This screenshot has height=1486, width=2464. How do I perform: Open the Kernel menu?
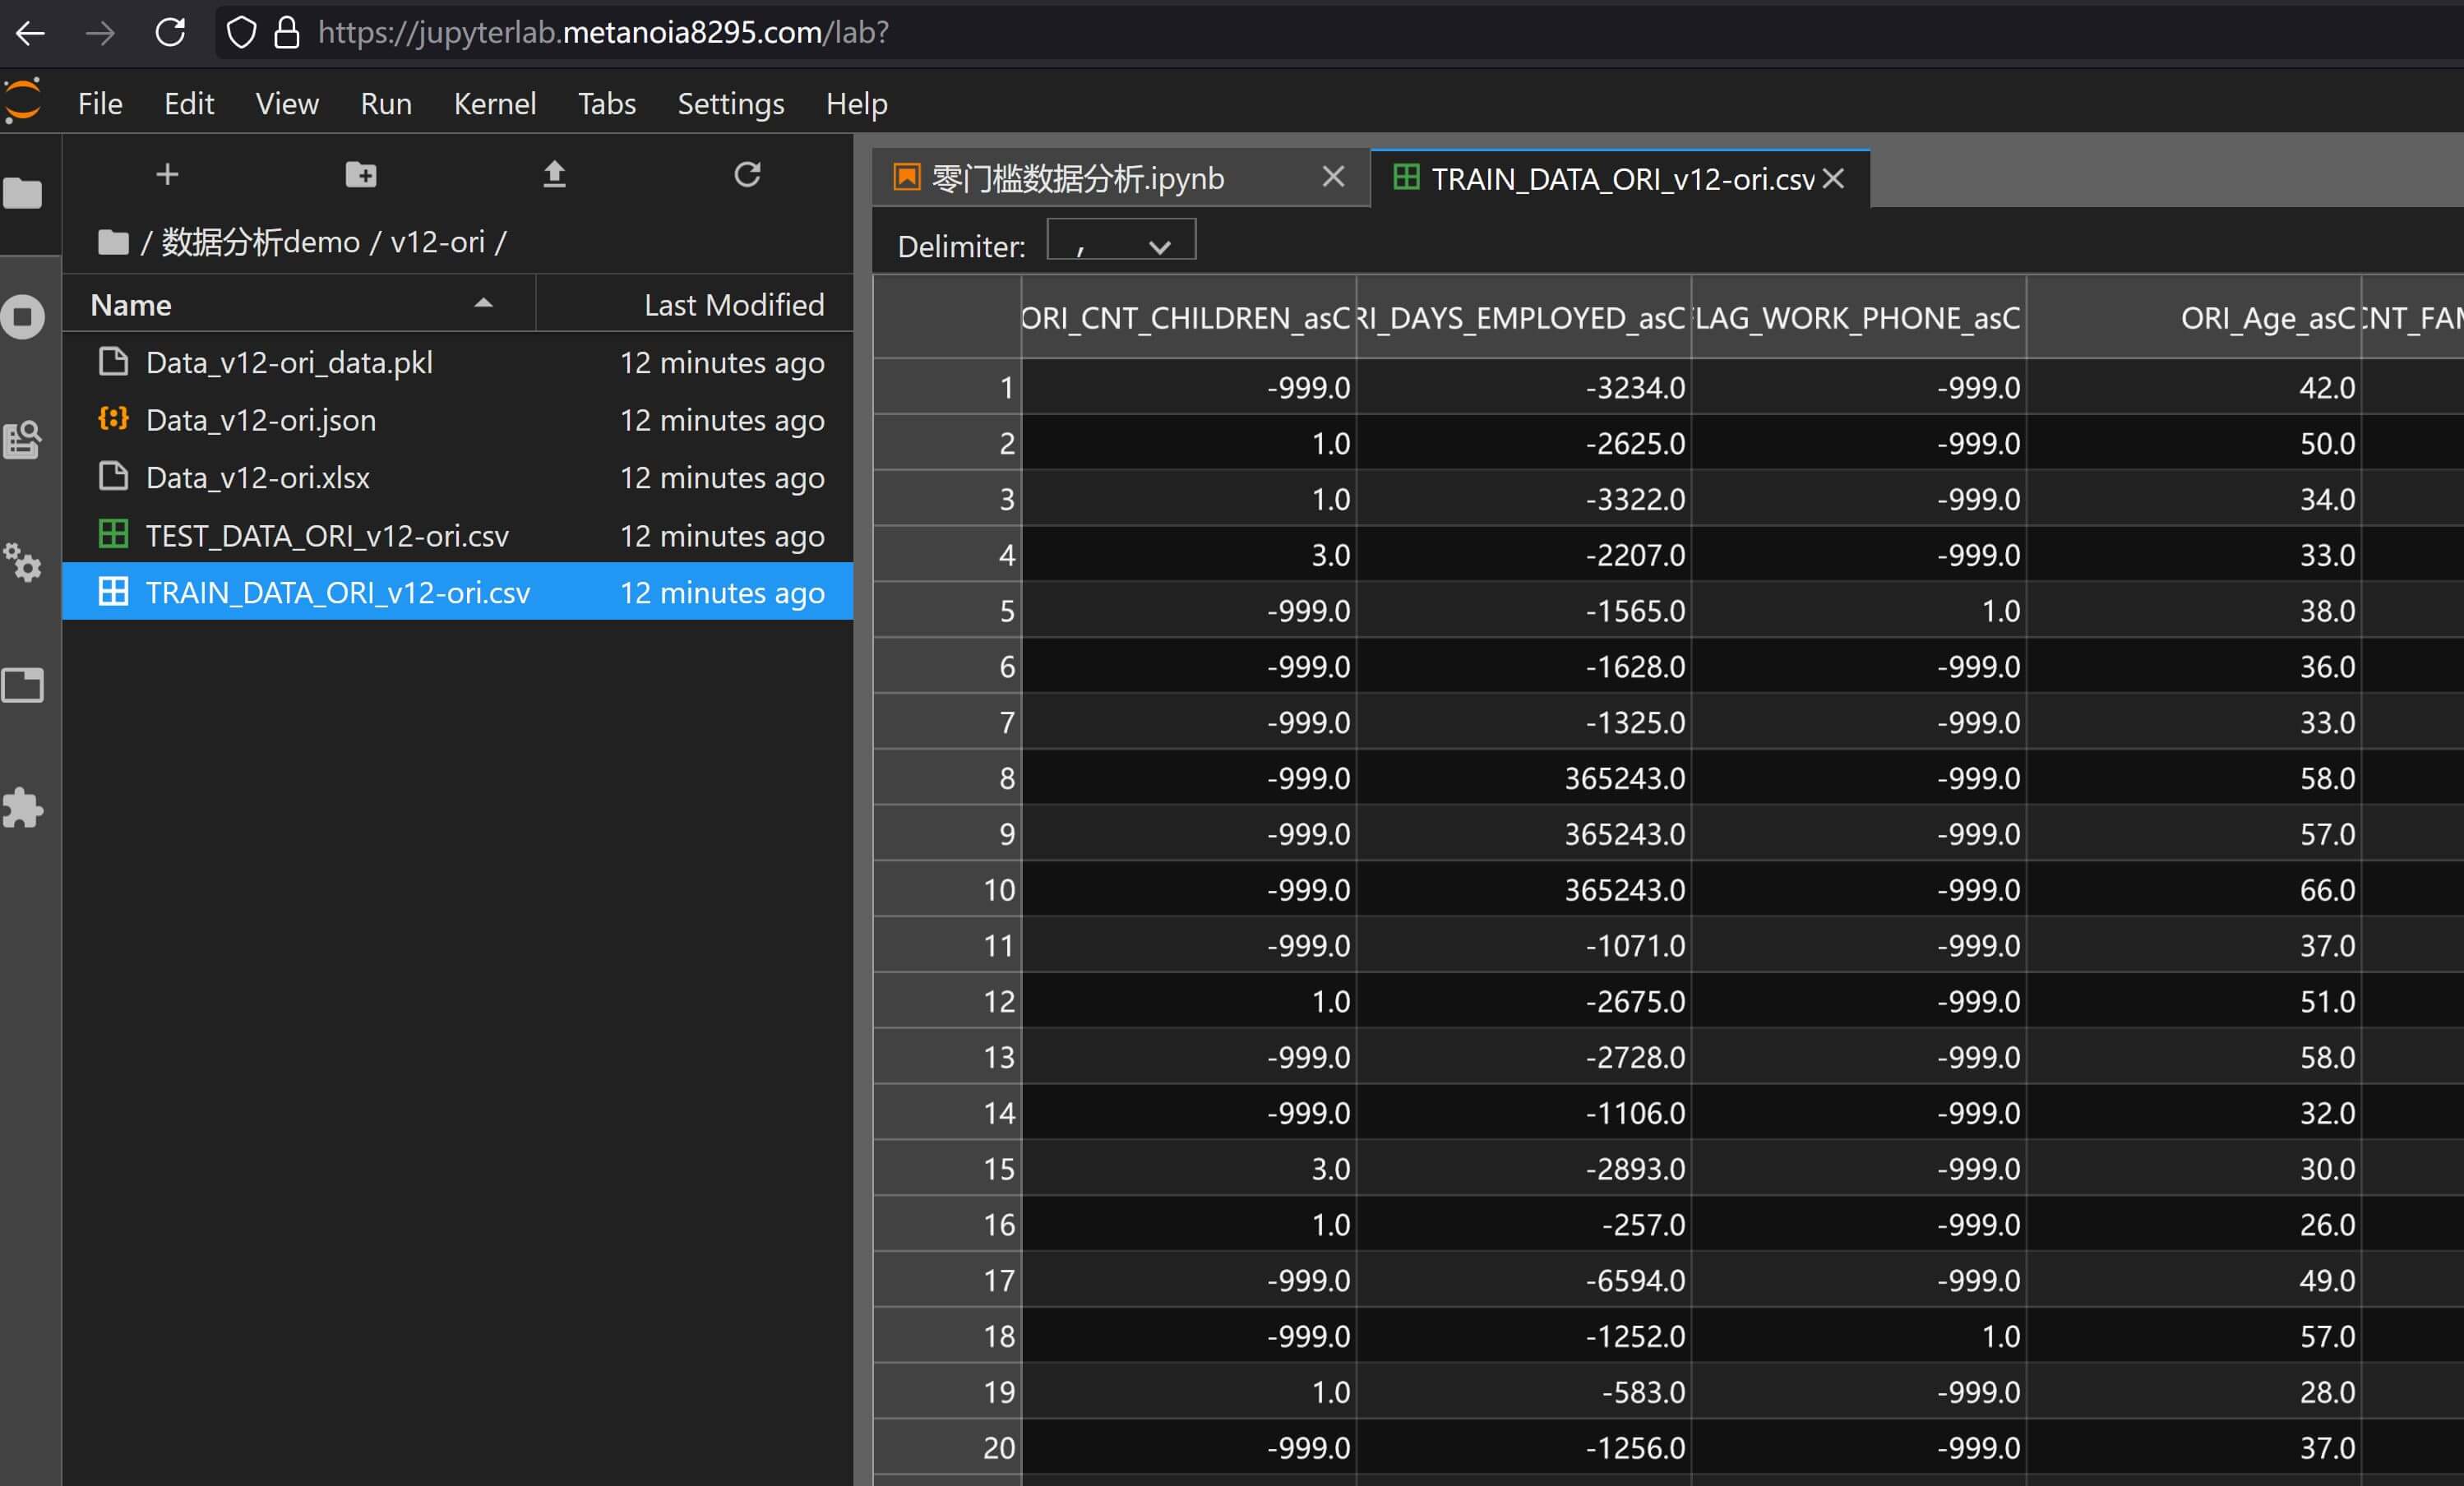tap(494, 104)
